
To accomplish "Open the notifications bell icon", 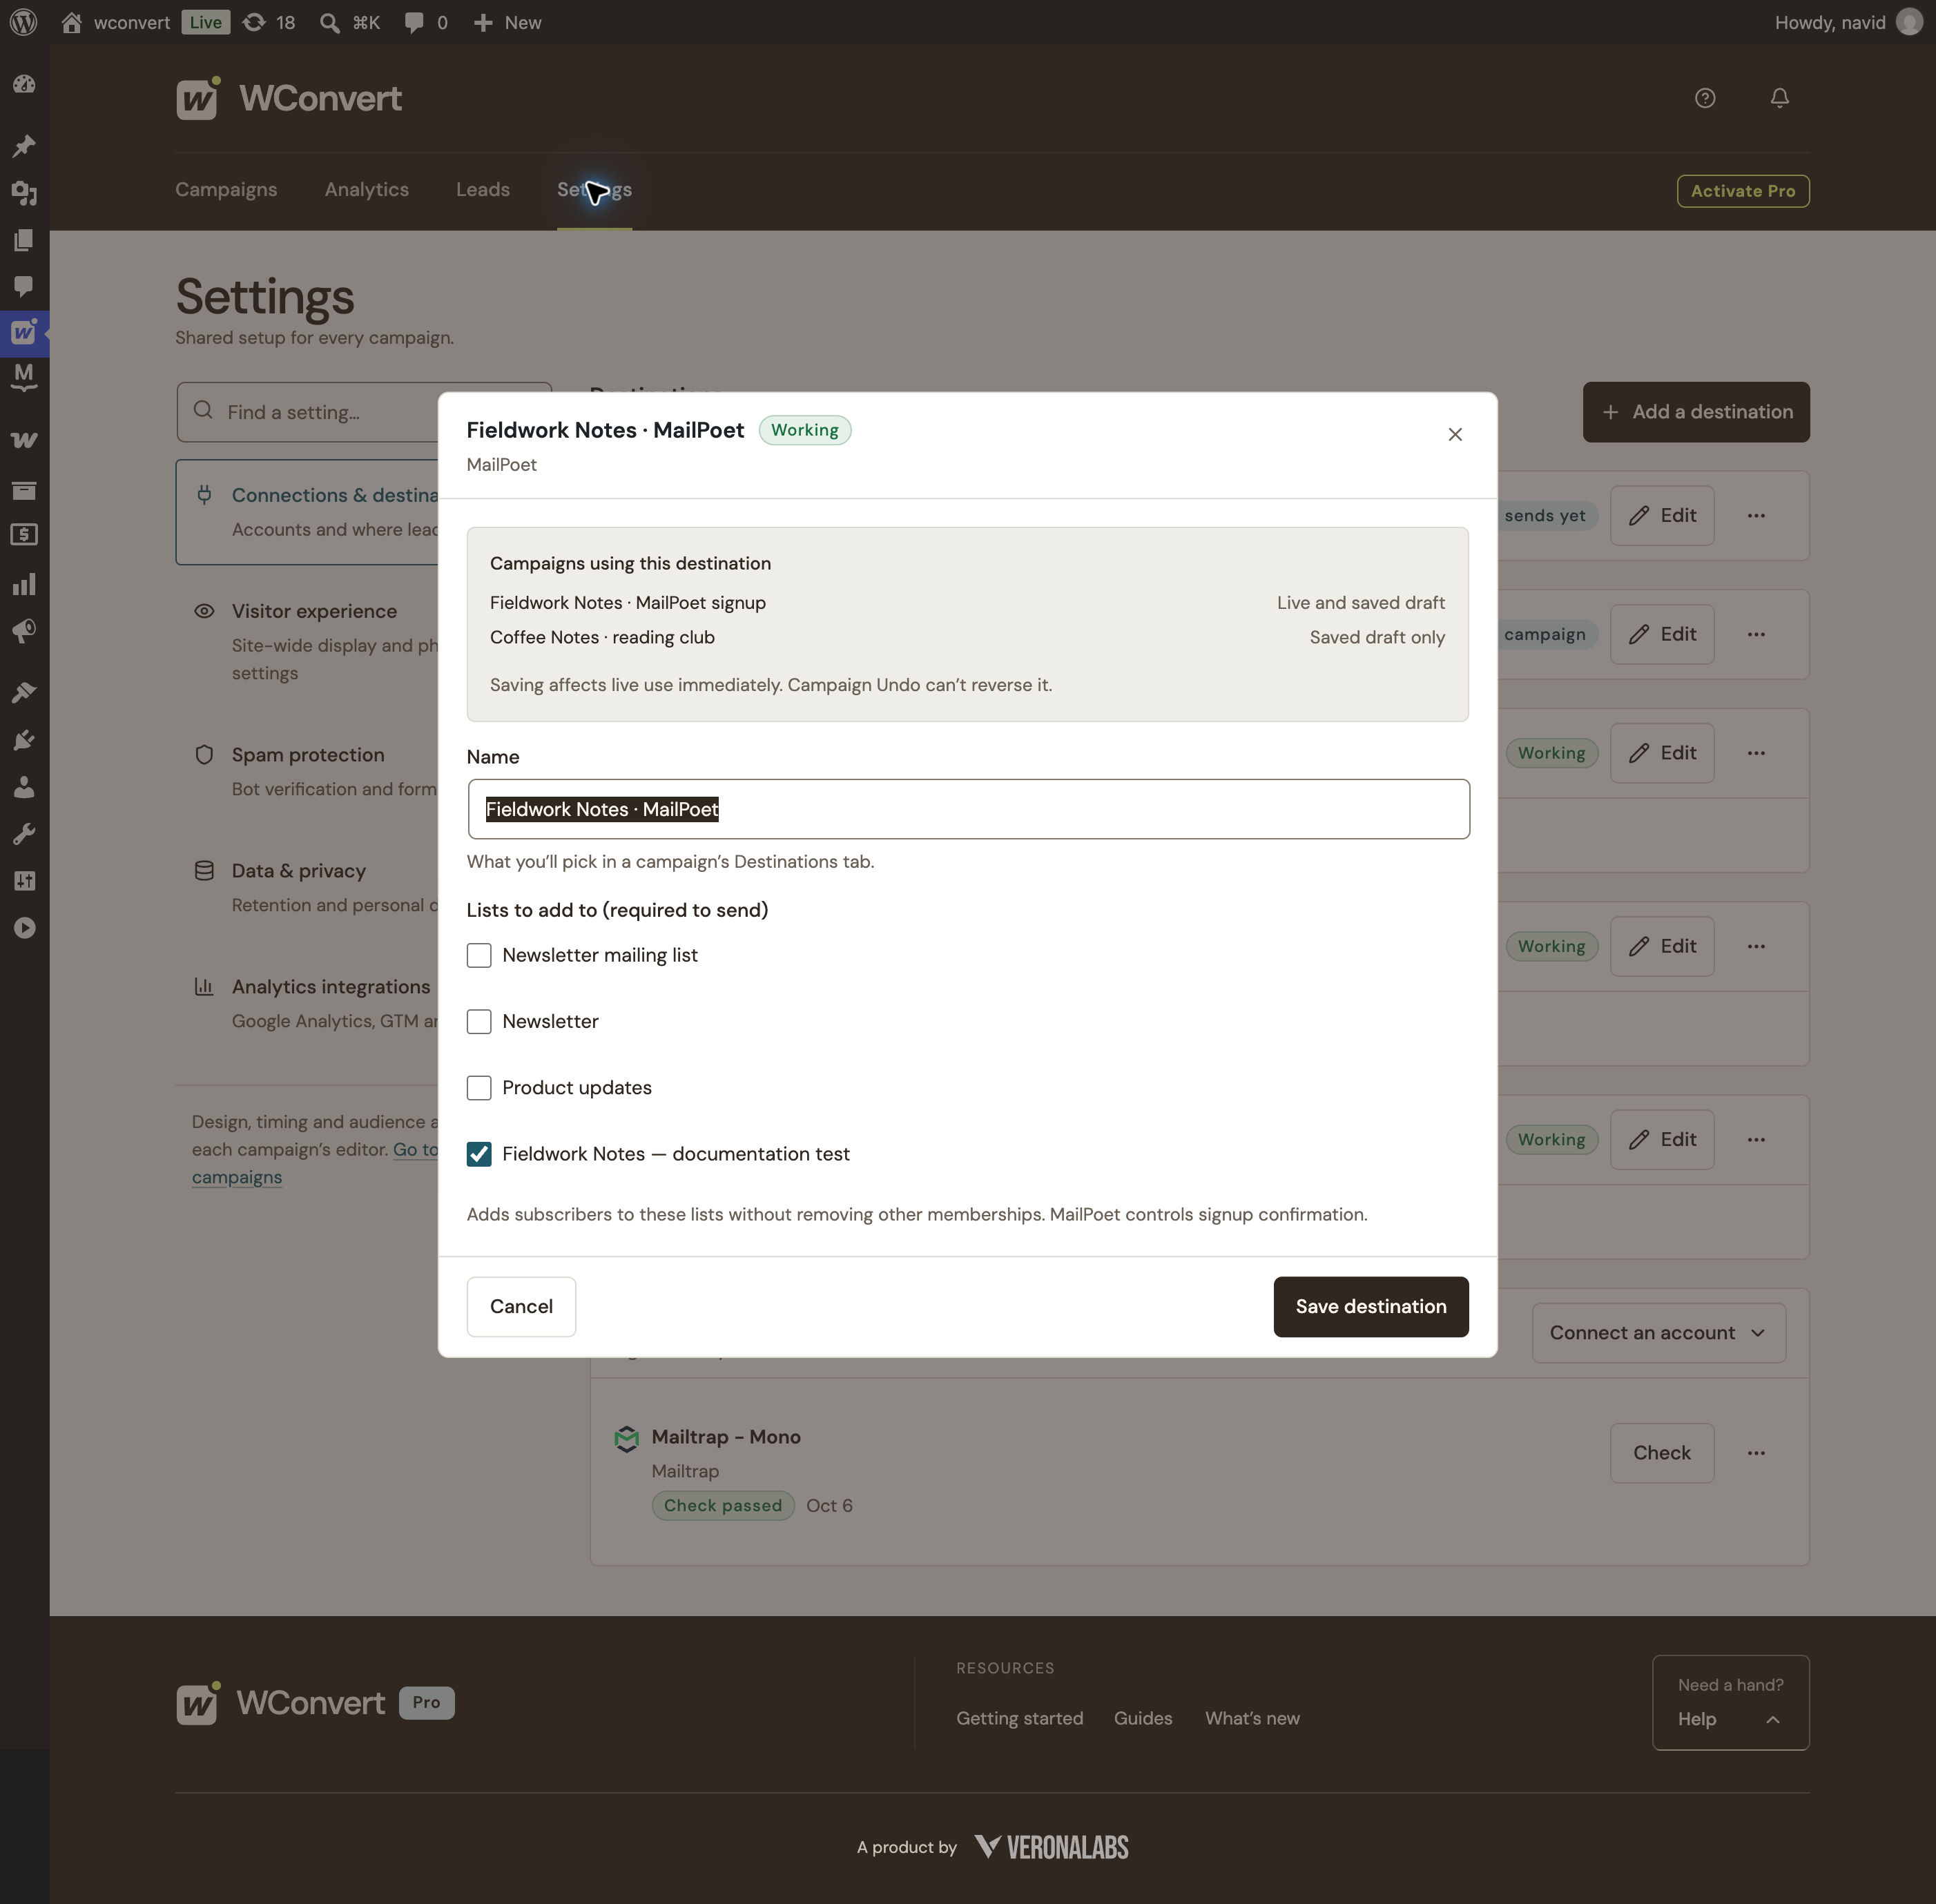I will point(1779,98).
